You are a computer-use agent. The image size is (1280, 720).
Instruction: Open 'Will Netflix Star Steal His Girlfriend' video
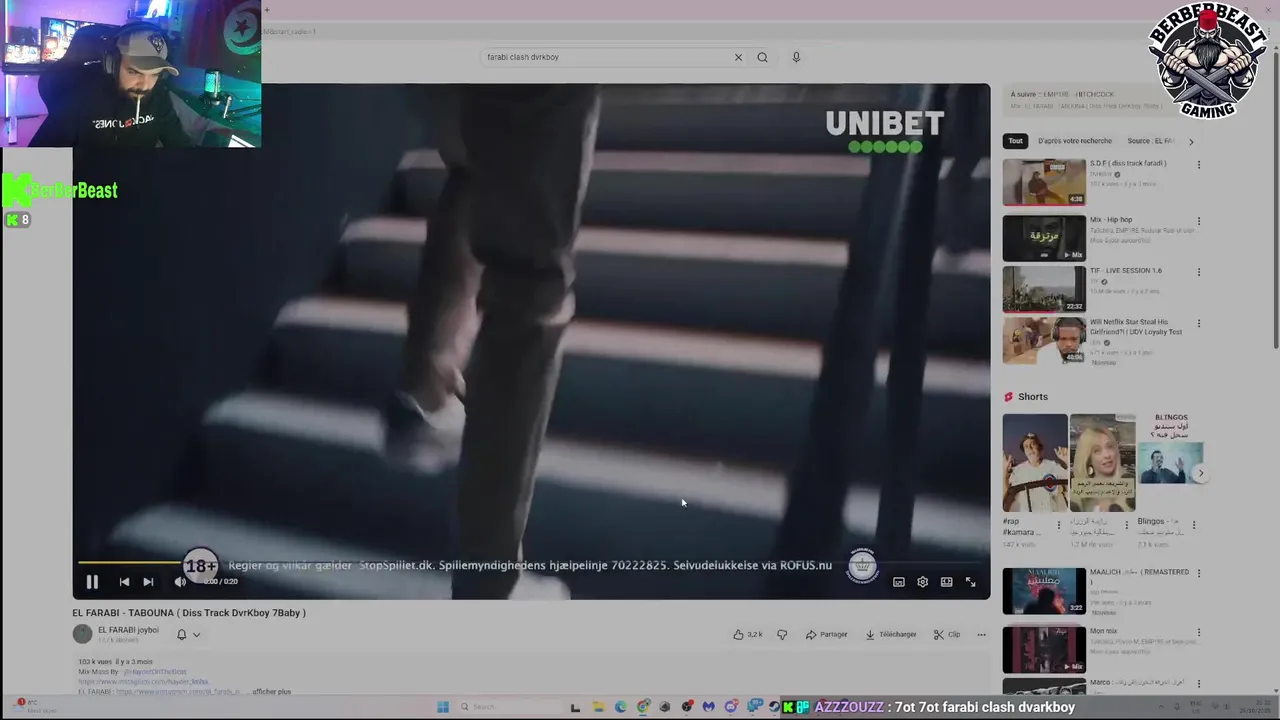[1044, 341]
